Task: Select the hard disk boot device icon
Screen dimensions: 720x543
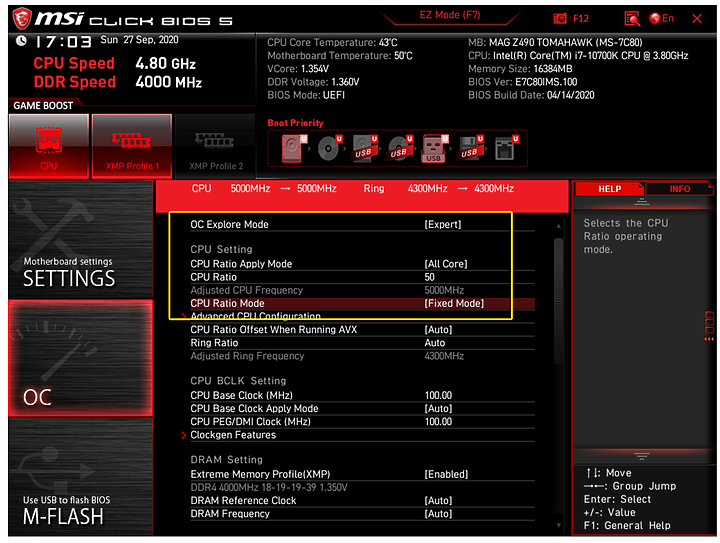Action: [x=293, y=148]
